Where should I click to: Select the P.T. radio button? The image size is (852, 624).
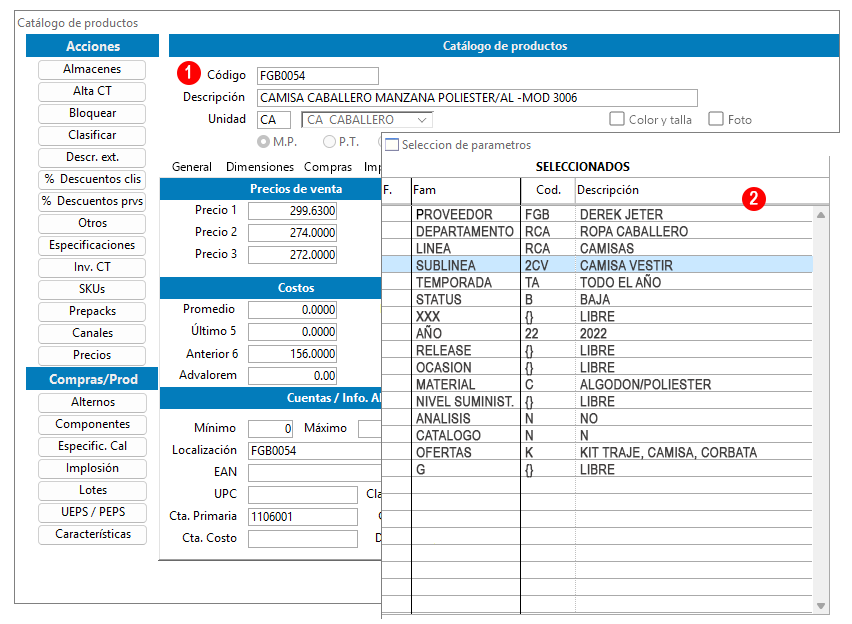pos(329,142)
